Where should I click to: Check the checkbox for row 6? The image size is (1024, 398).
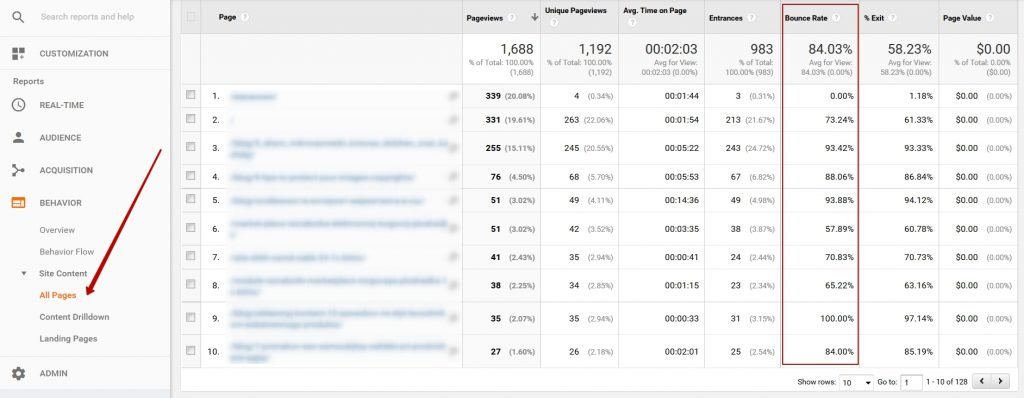tap(191, 227)
